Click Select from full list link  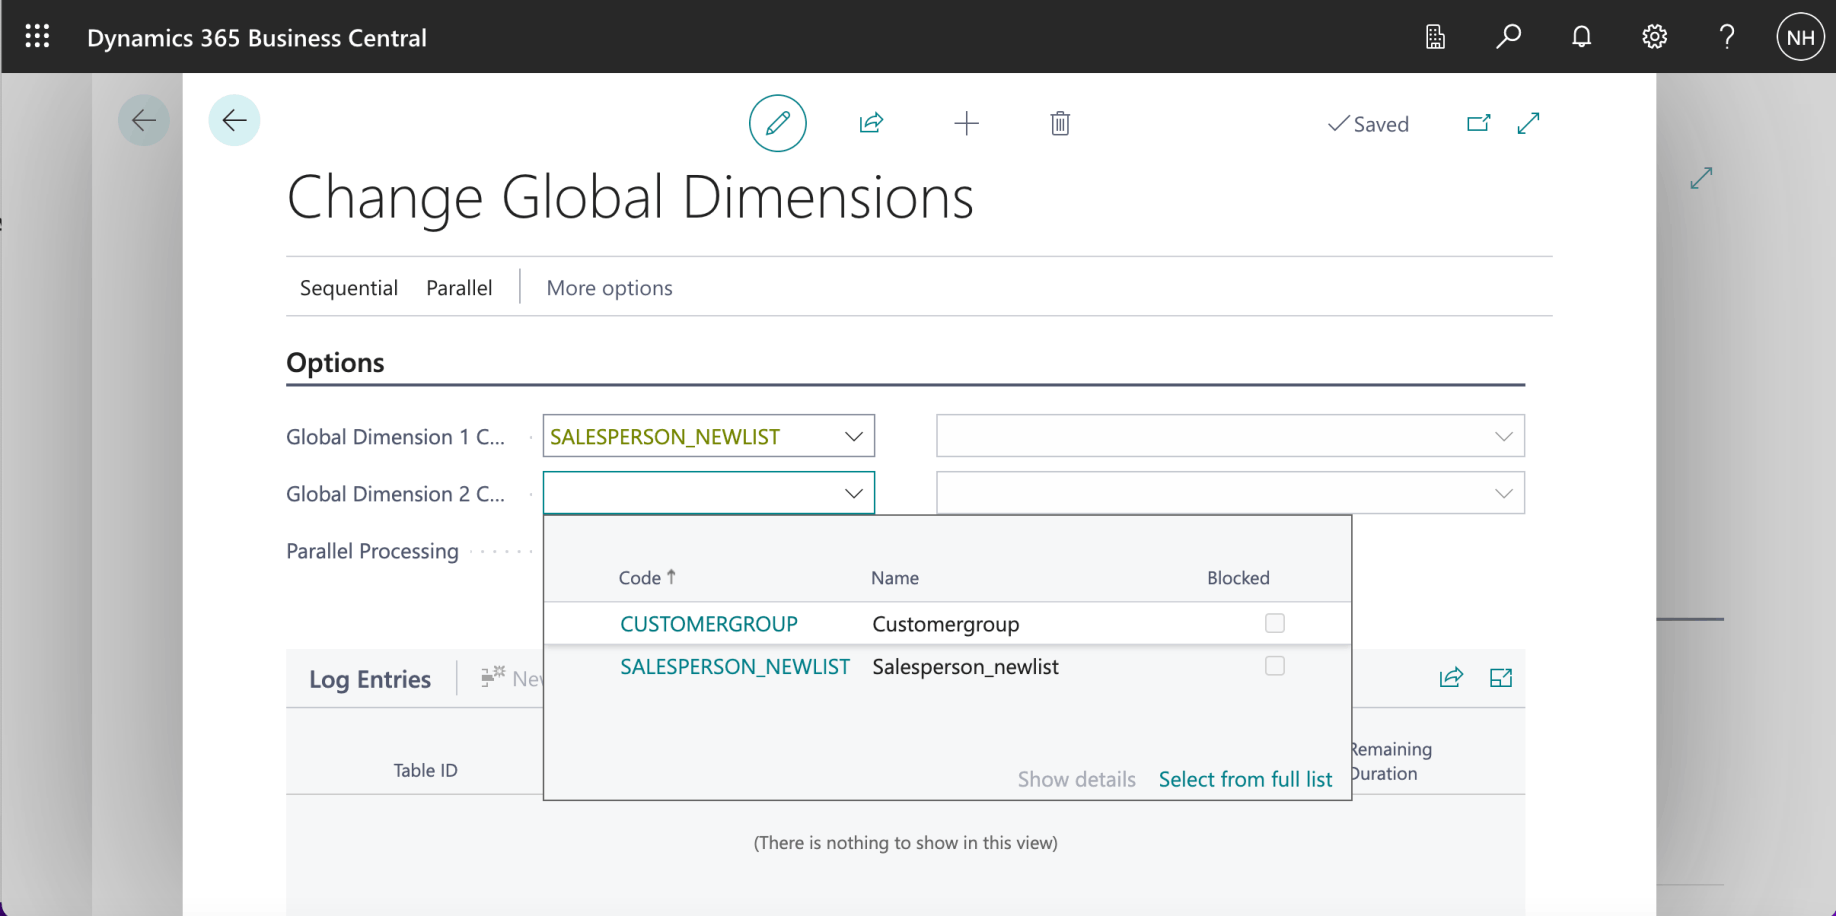[x=1244, y=779]
